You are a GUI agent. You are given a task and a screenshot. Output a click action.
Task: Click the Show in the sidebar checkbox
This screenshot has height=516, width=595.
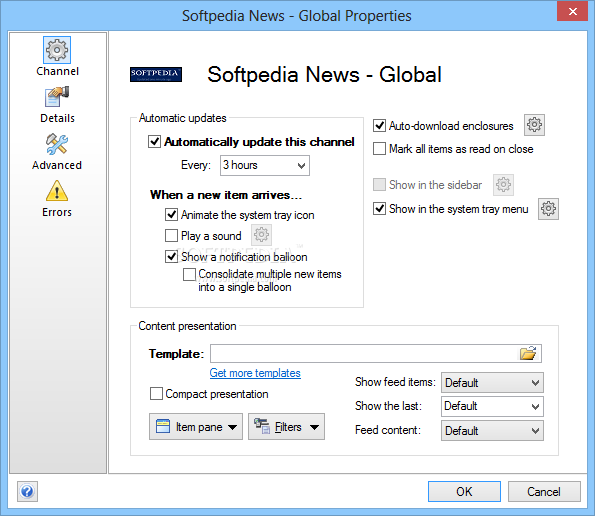click(379, 185)
